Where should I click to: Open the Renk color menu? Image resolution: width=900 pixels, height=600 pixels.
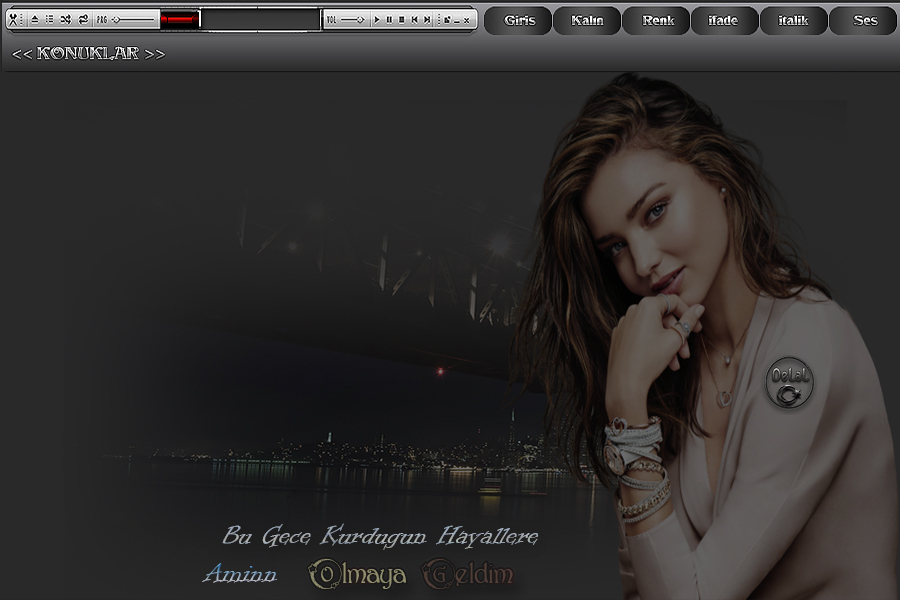[657, 21]
